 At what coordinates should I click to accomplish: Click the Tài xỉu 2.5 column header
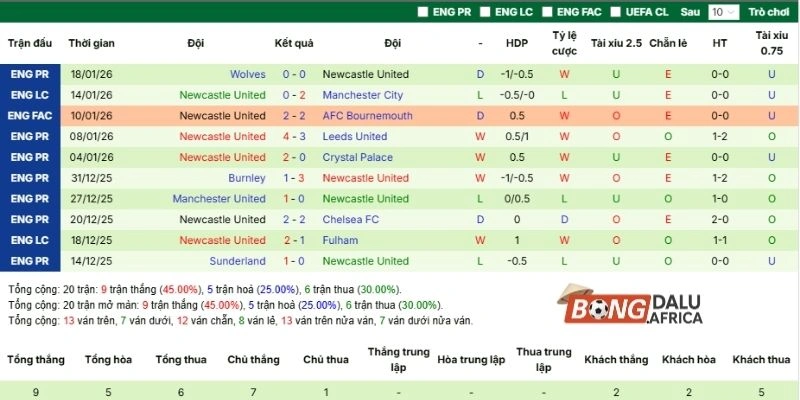[x=615, y=44]
